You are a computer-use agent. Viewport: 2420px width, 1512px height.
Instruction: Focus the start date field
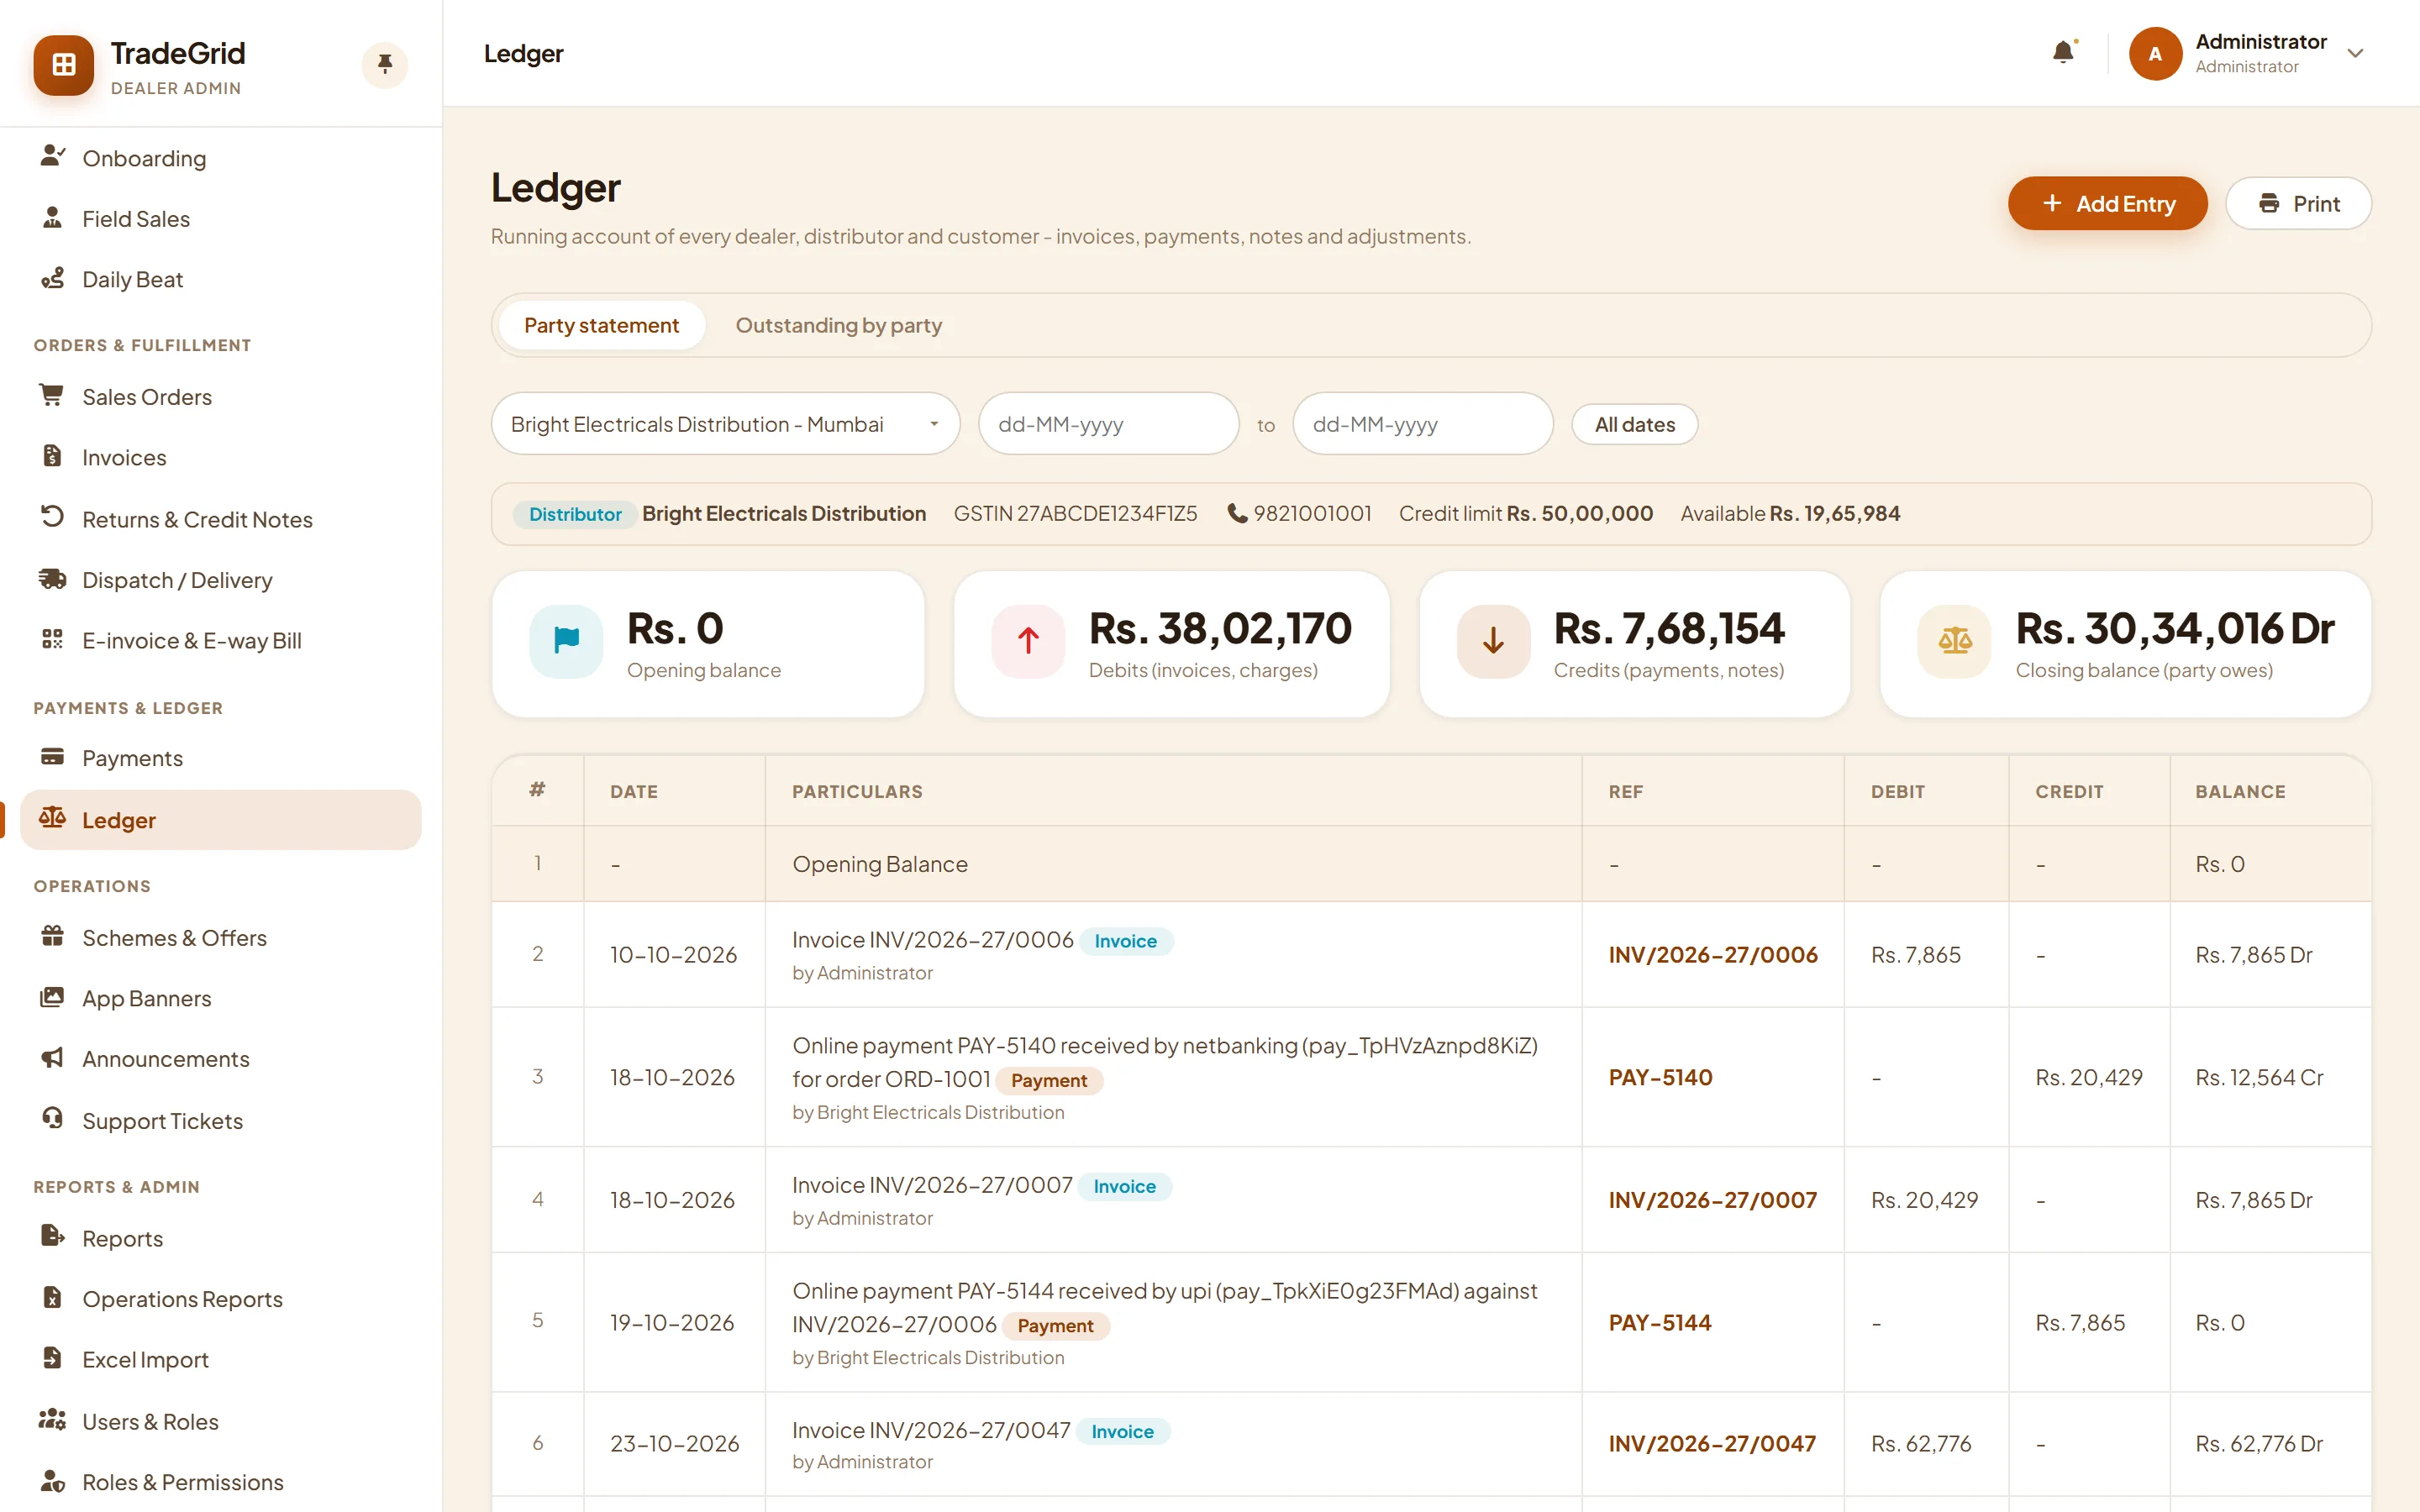pos(1108,424)
